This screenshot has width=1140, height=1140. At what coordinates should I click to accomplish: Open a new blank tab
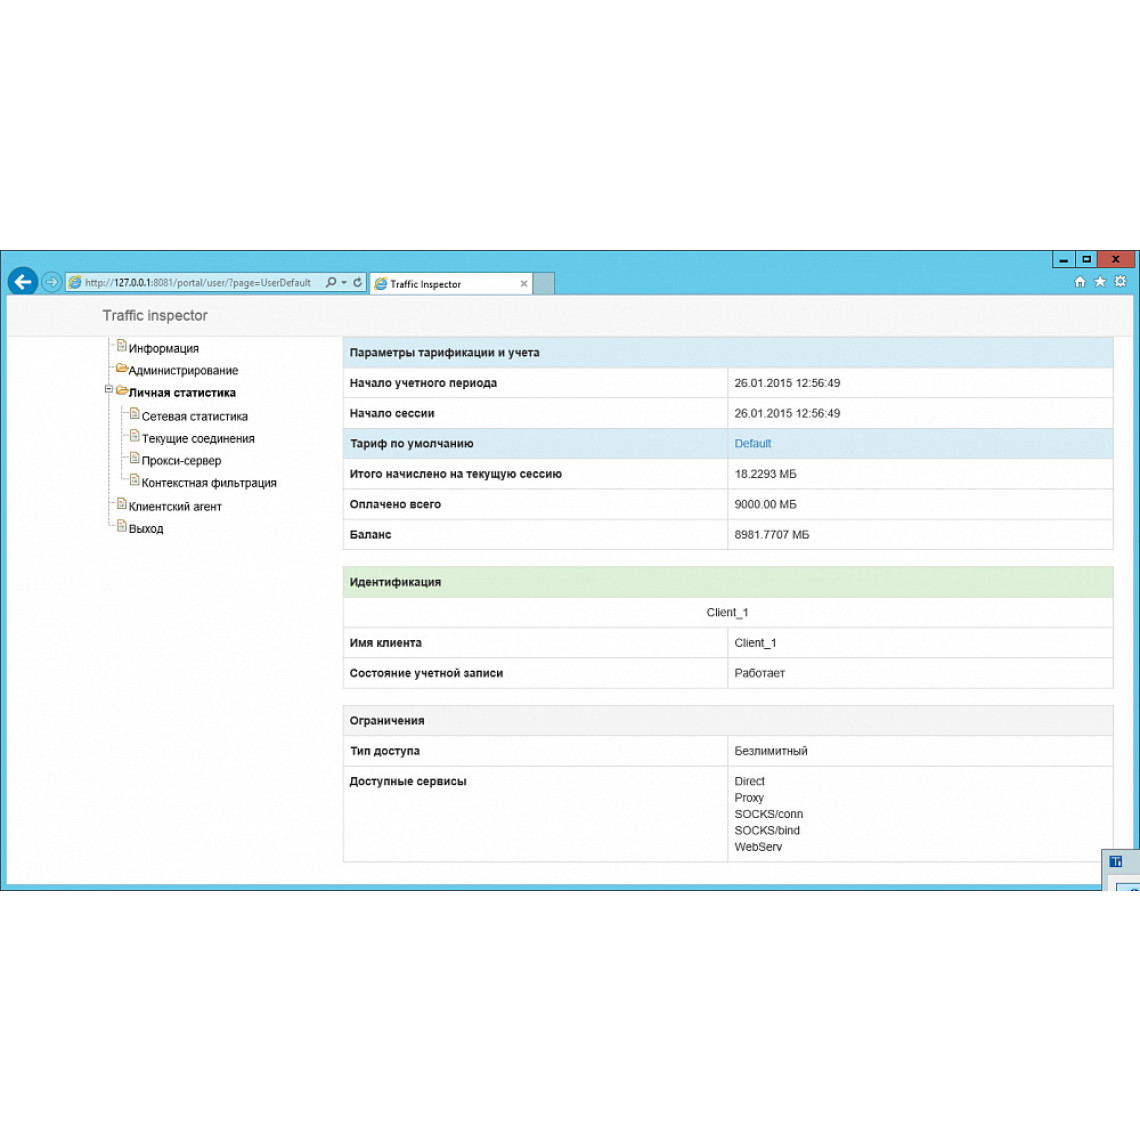click(x=544, y=284)
